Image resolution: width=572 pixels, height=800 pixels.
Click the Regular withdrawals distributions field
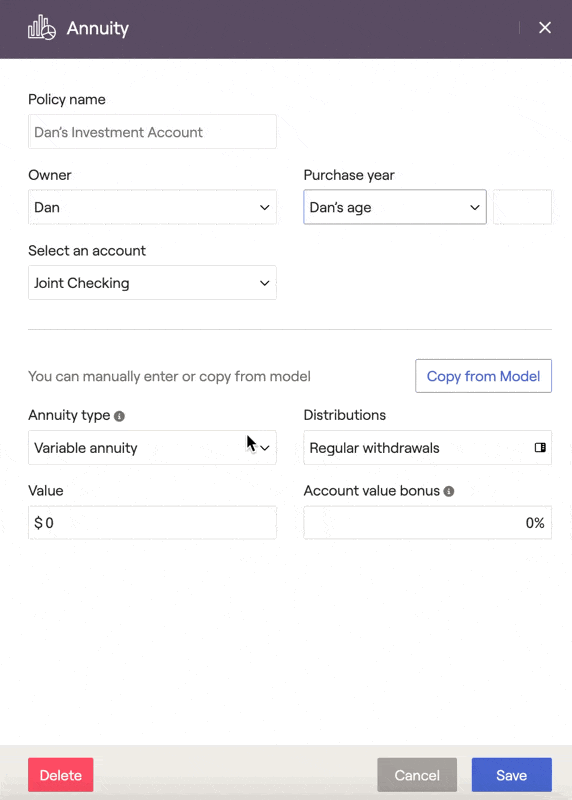click(x=428, y=447)
